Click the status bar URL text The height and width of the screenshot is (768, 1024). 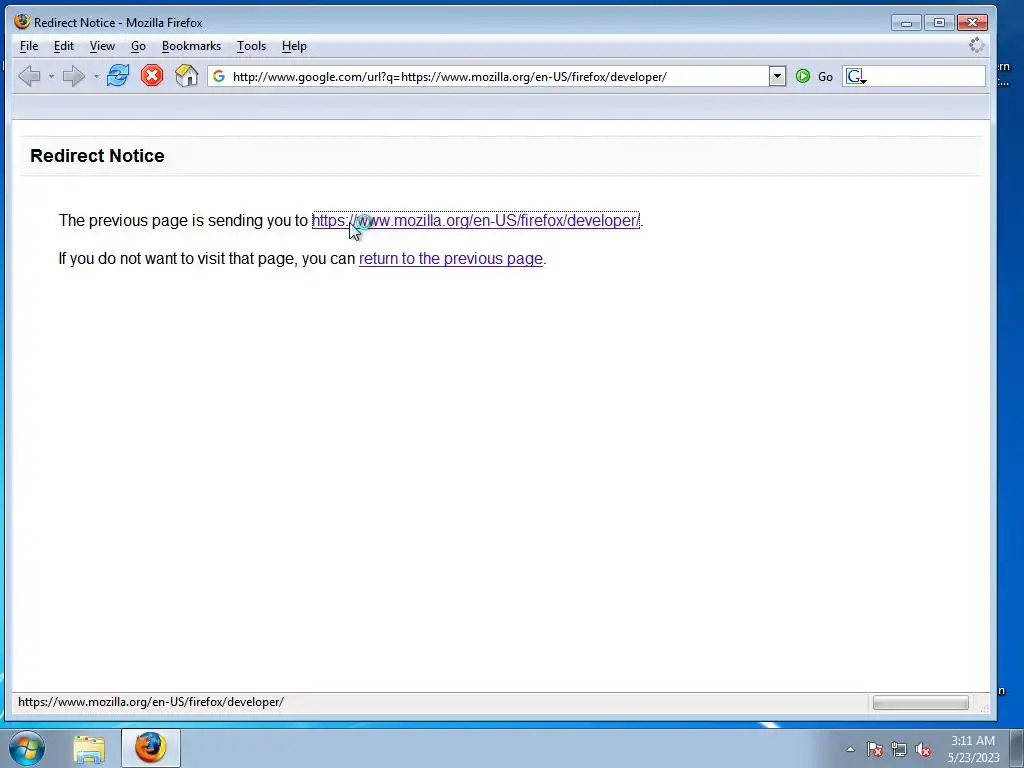coord(151,702)
